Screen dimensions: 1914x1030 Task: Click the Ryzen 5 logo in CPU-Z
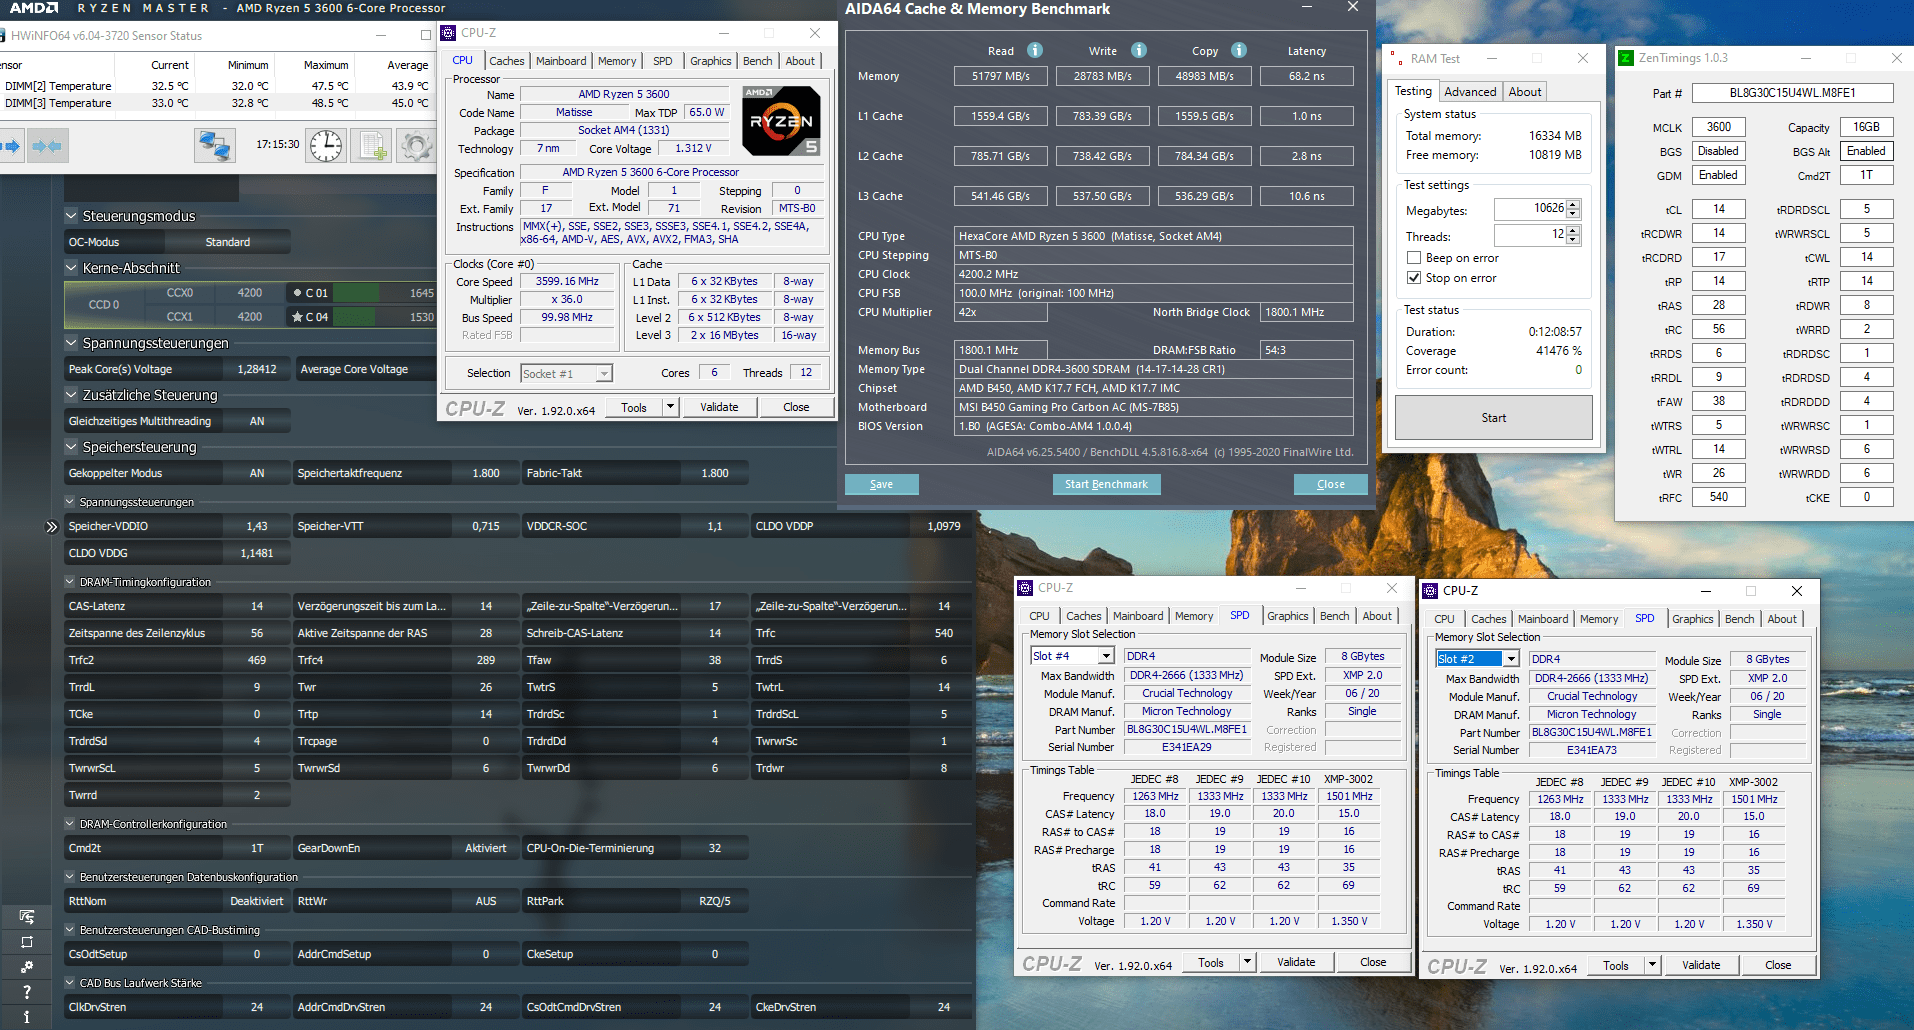pyautogui.click(x=781, y=120)
